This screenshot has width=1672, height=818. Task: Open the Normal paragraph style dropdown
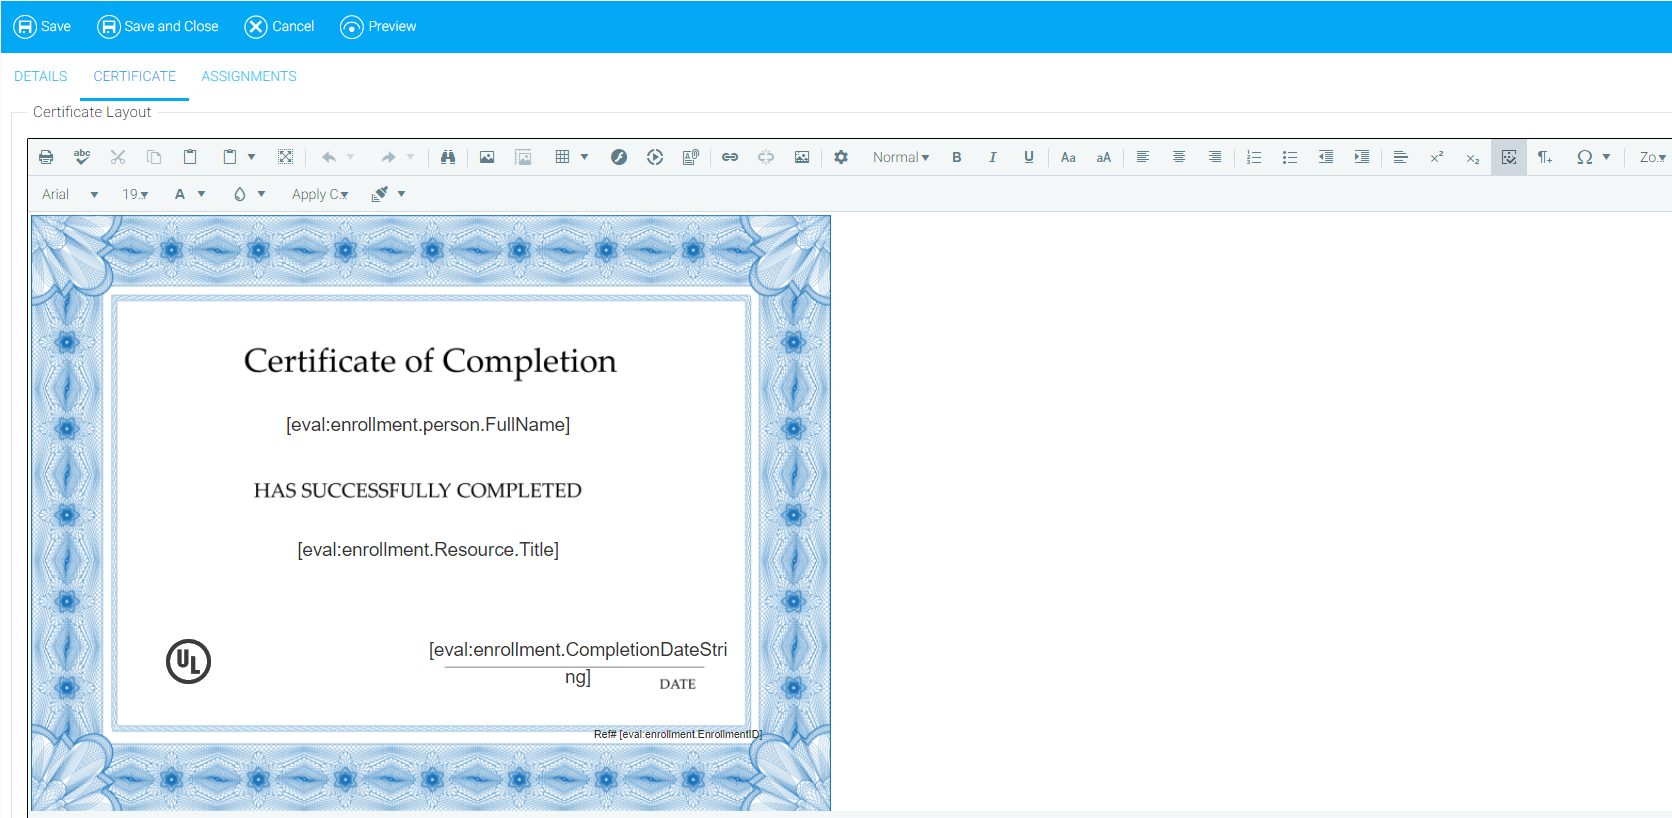(901, 157)
